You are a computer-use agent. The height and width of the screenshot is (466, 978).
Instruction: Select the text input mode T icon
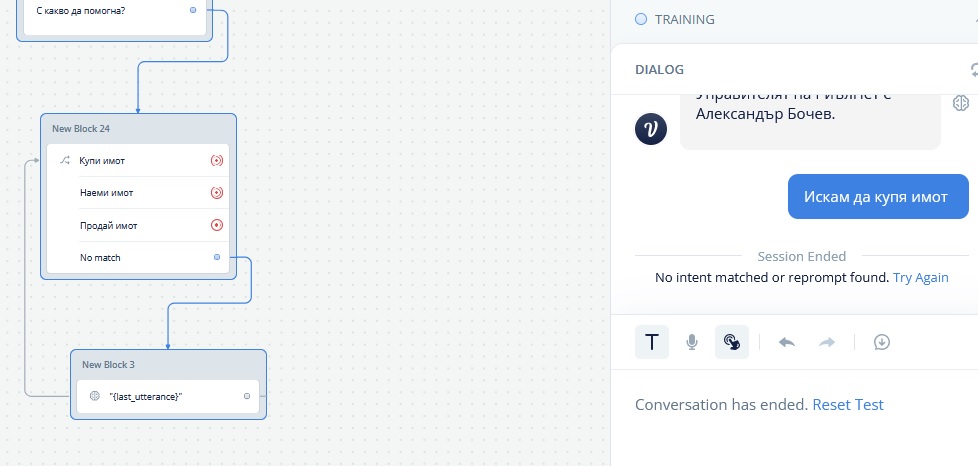click(x=652, y=342)
